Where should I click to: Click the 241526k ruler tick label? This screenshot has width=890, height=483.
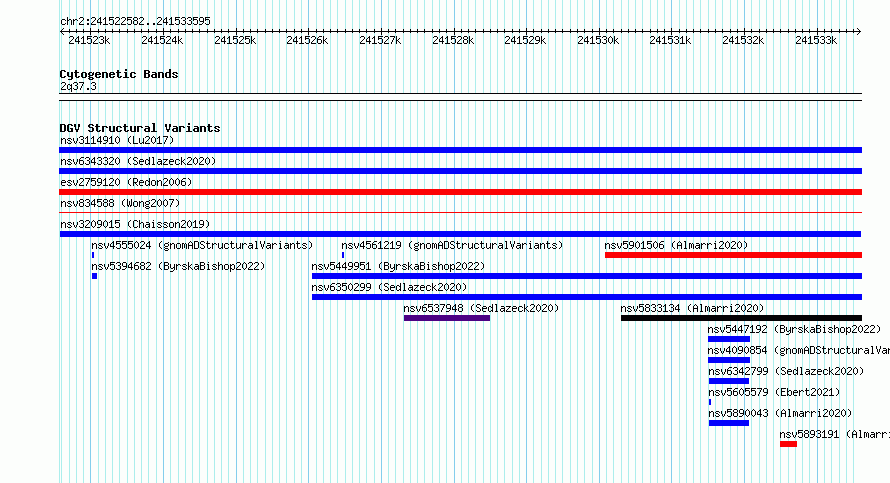coord(307,40)
